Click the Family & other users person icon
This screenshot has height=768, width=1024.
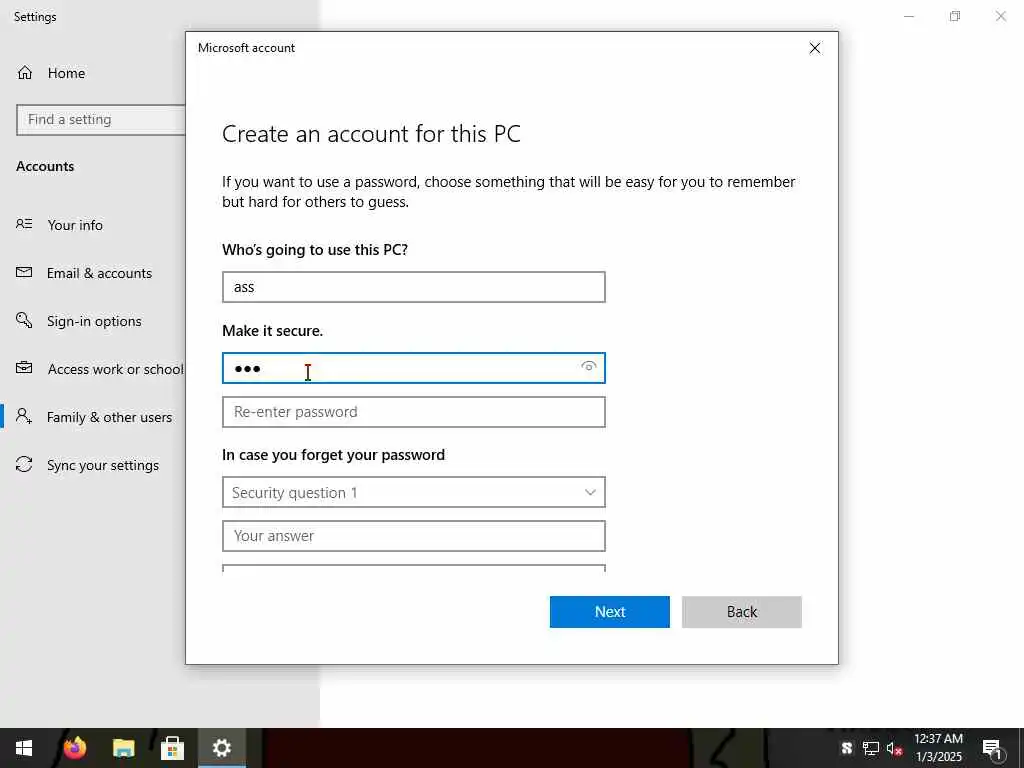[x=24, y=416]
